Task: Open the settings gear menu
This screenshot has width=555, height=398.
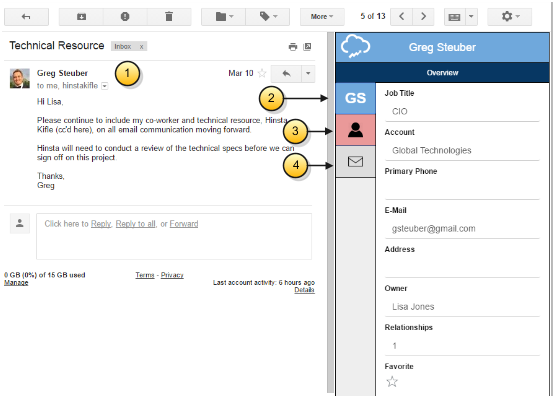Action: [x=510, y=17]
